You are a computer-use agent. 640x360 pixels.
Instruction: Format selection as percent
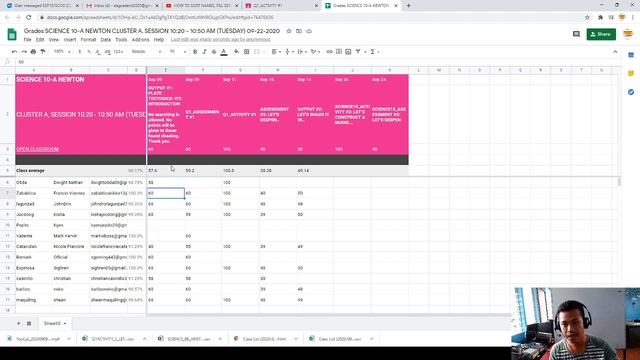tap(89, 52)
